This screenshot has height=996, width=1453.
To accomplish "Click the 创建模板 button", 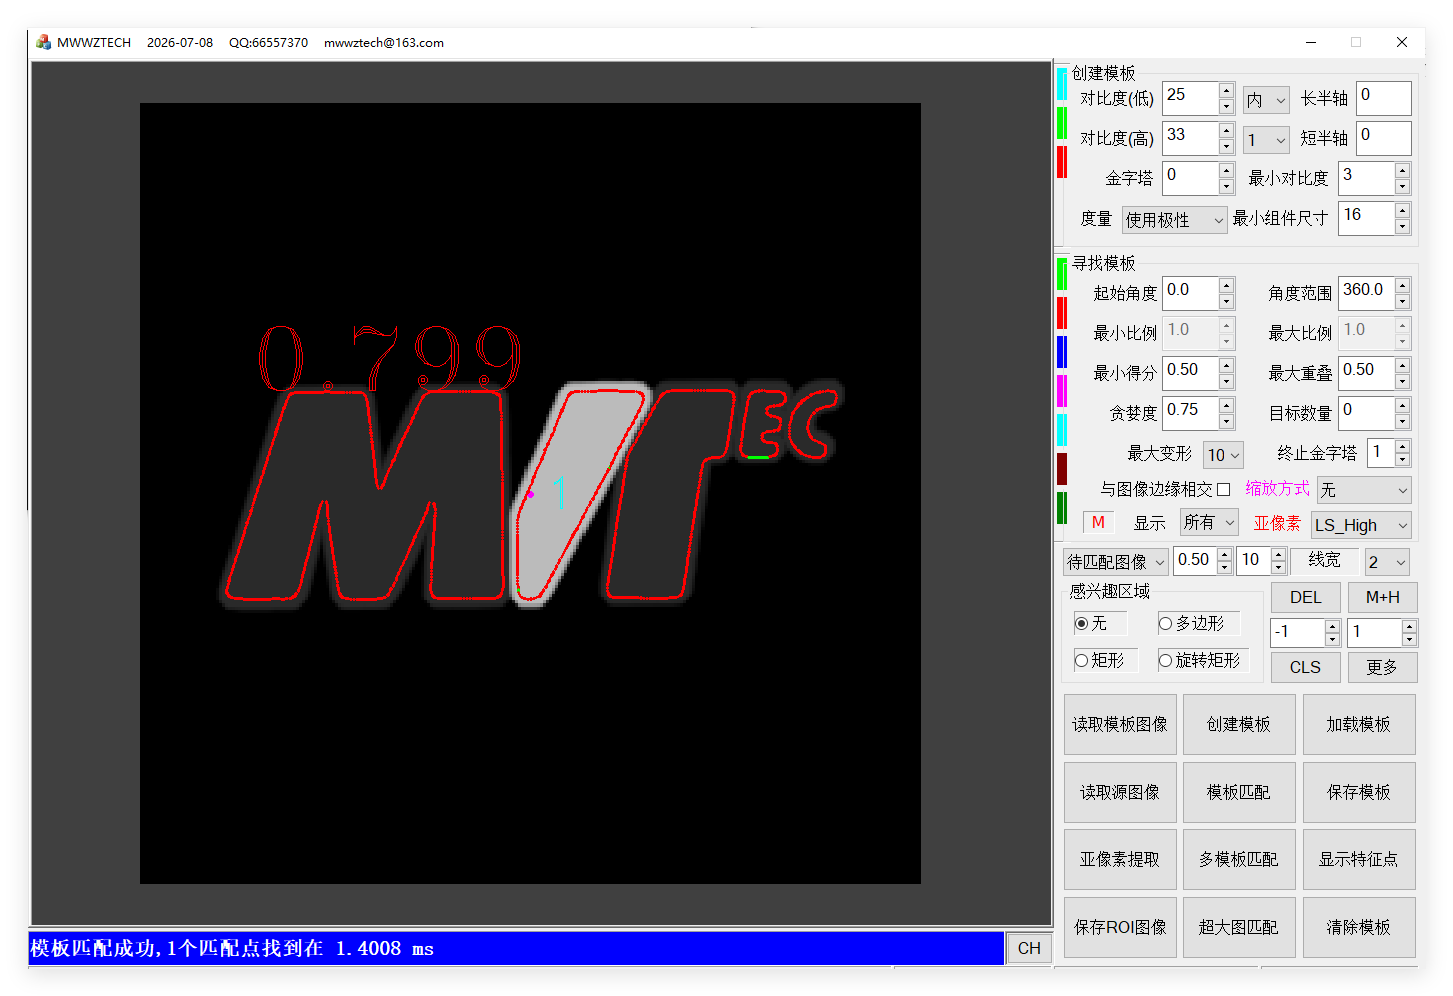I will click(1239, 724).
